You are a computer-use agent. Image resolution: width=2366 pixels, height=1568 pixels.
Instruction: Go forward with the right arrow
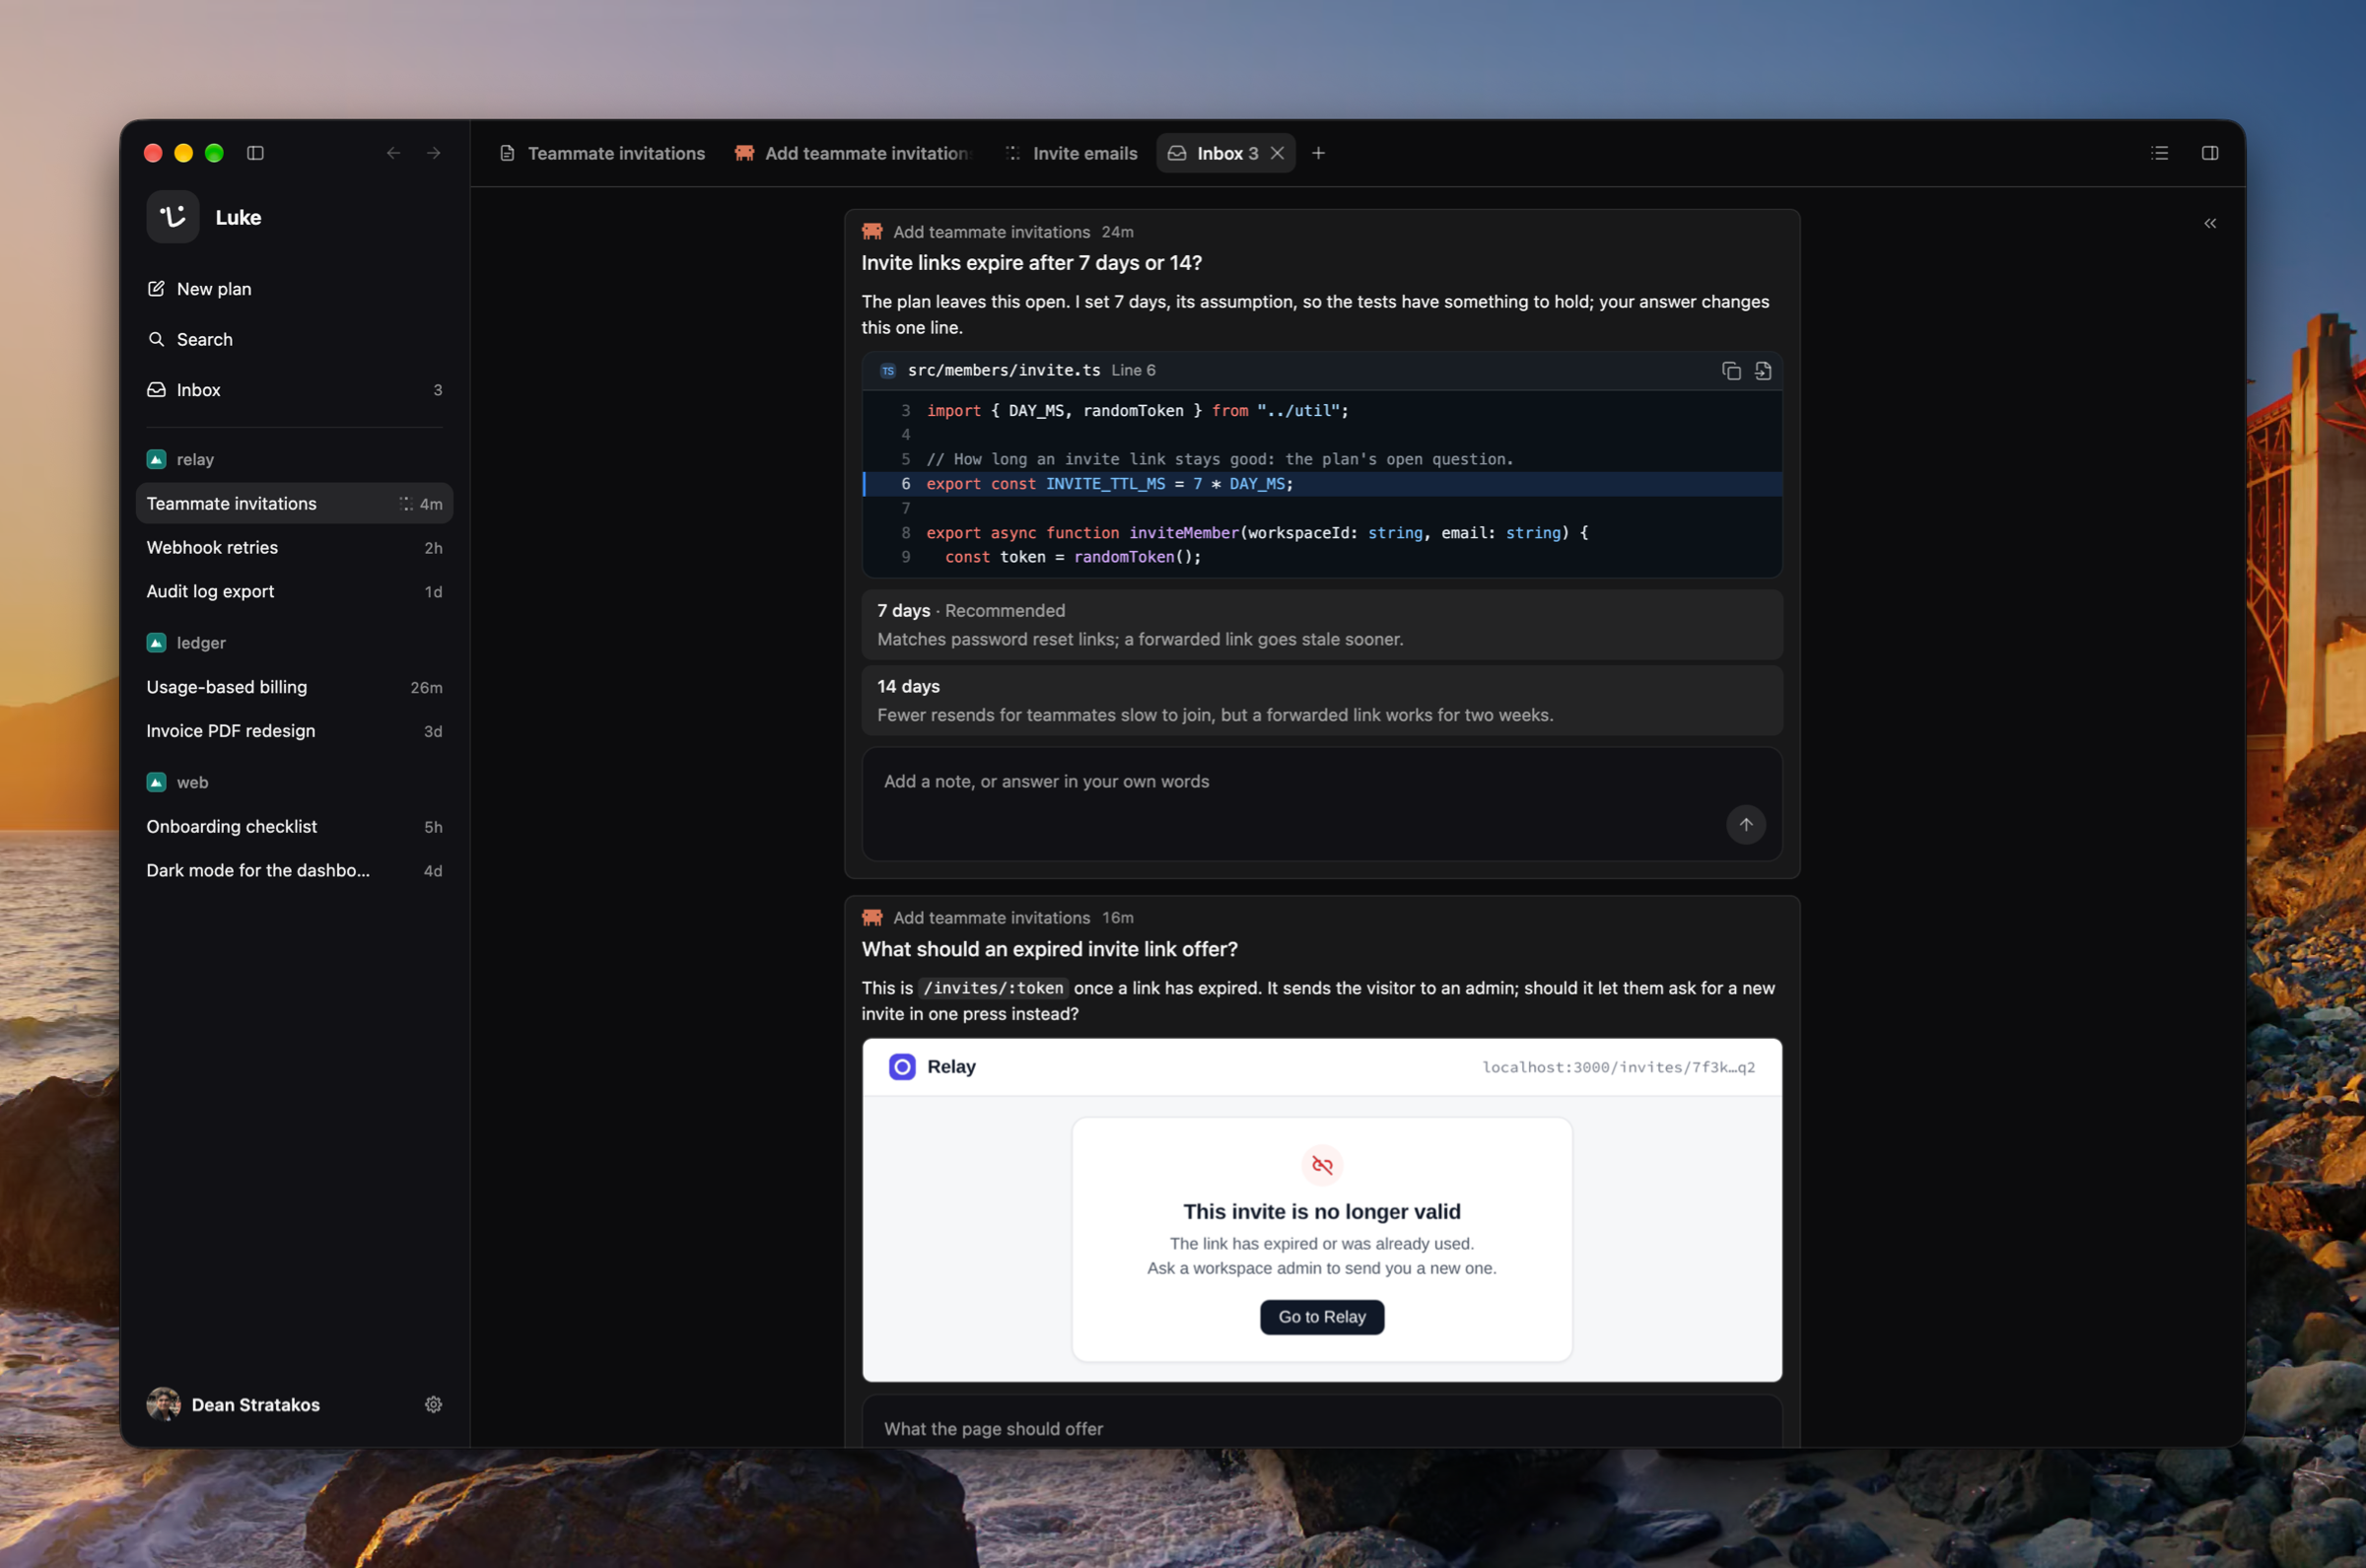tap(434, 153)
